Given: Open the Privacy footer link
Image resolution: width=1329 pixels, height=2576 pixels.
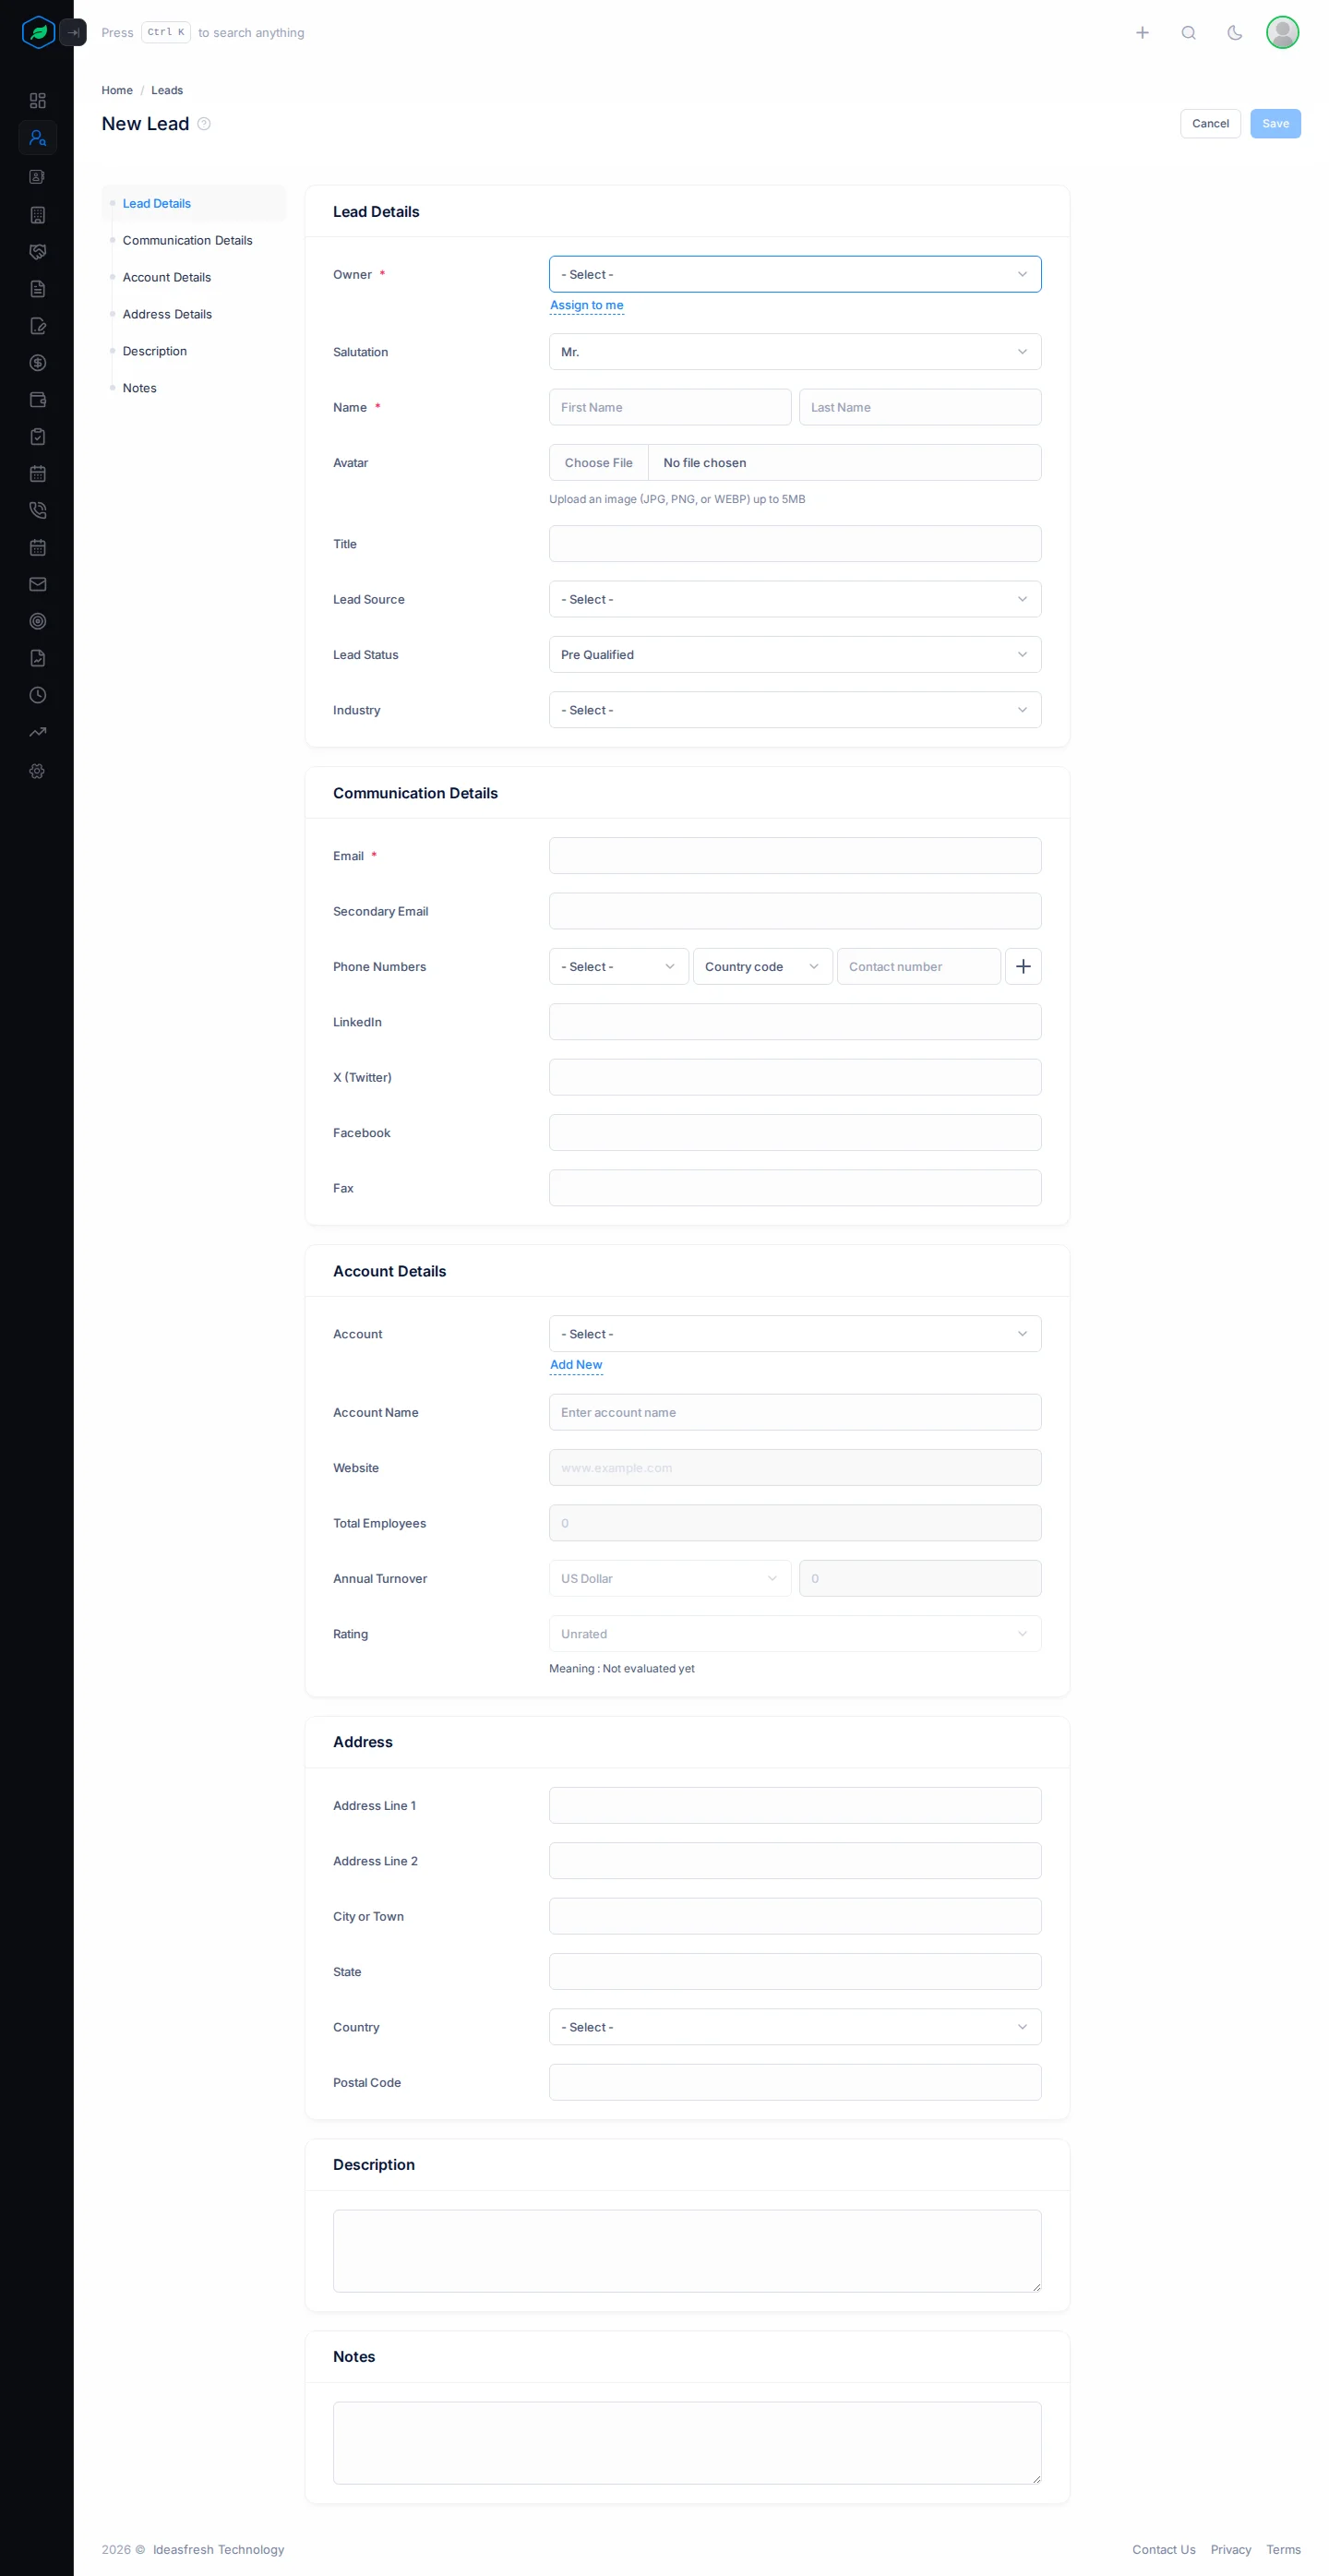Looking at the screenshot, I should (1230, 2550).
